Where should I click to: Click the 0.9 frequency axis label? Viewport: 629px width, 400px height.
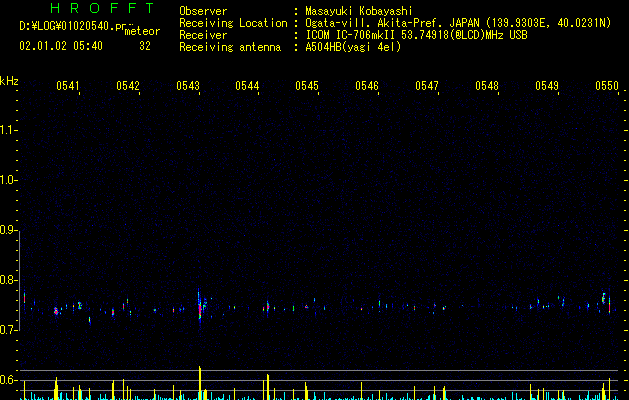pos(8,230)
